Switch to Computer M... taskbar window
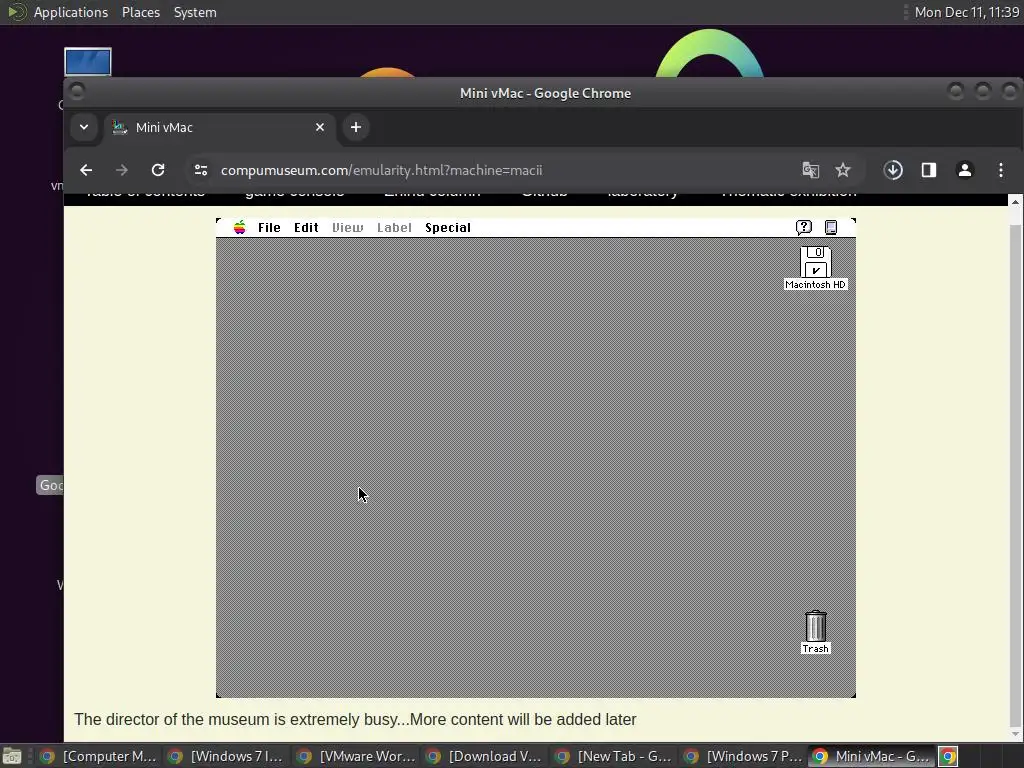 97,756
